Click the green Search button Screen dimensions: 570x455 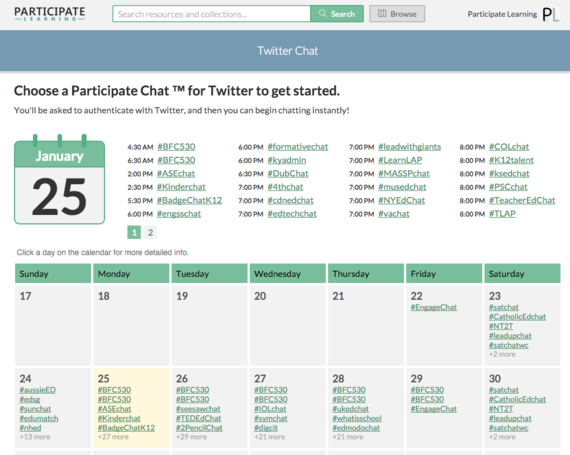point(337,14)
